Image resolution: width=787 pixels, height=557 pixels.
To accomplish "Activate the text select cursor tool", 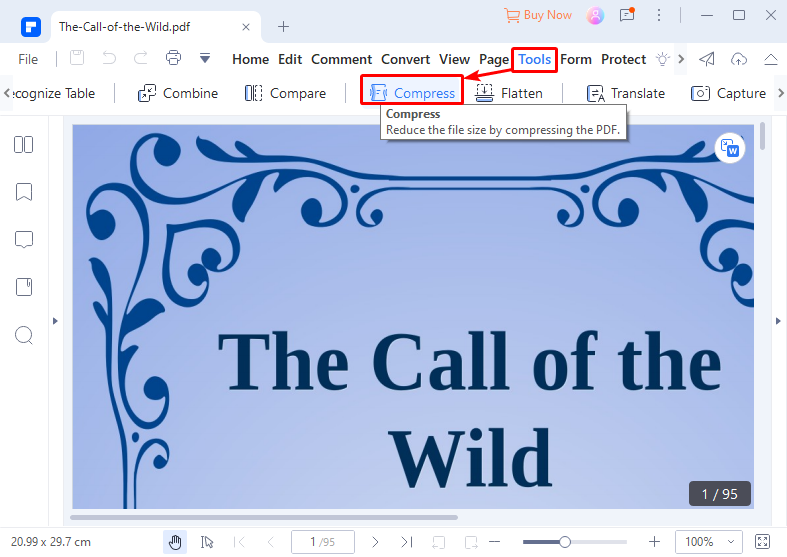I will coord(207,542).
